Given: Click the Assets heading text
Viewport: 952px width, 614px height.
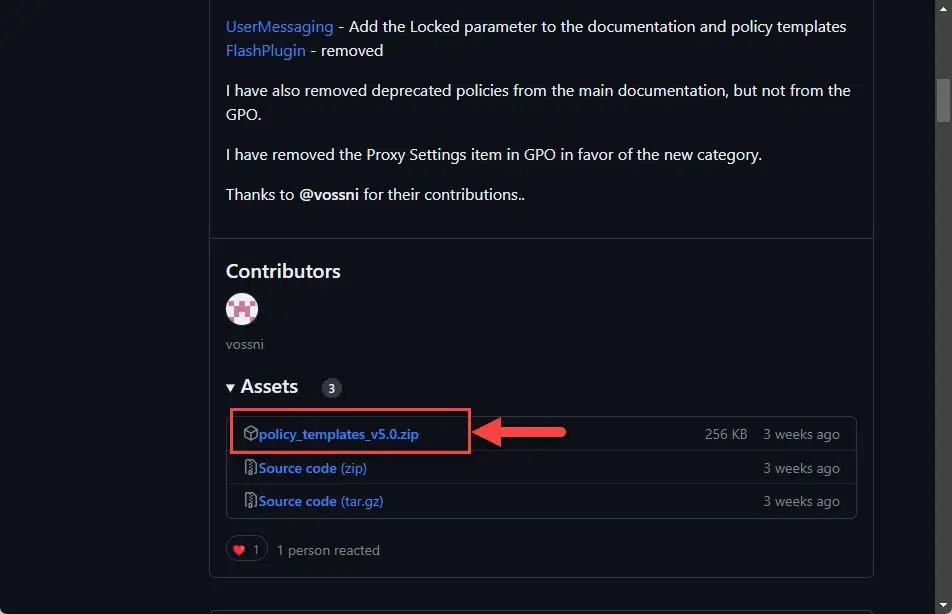Looking at the screenshot, I should (269, 387).
